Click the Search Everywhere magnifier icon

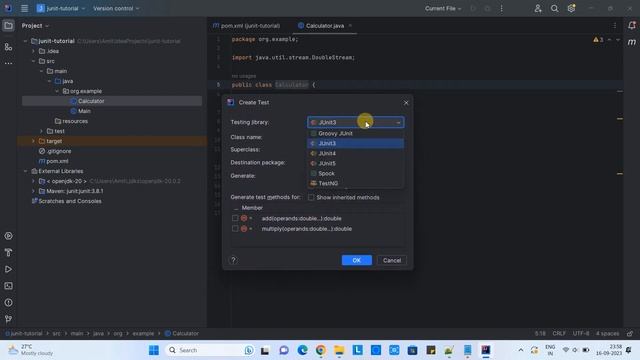click(x=554, y=8)
